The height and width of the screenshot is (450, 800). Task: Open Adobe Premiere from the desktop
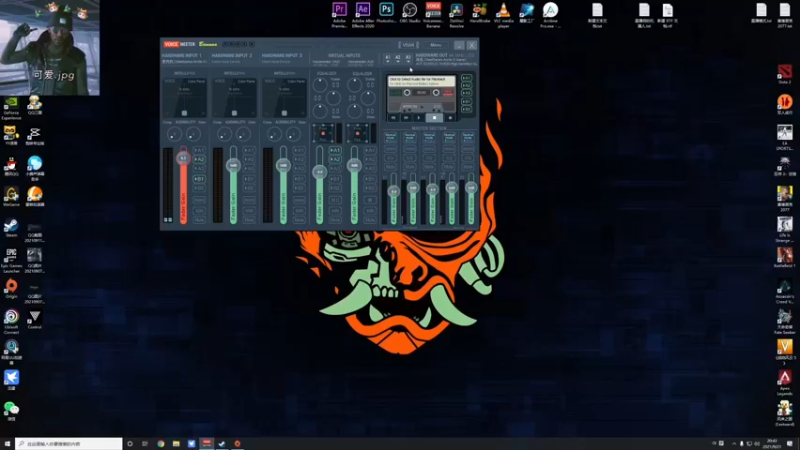[x=339, y=14]
